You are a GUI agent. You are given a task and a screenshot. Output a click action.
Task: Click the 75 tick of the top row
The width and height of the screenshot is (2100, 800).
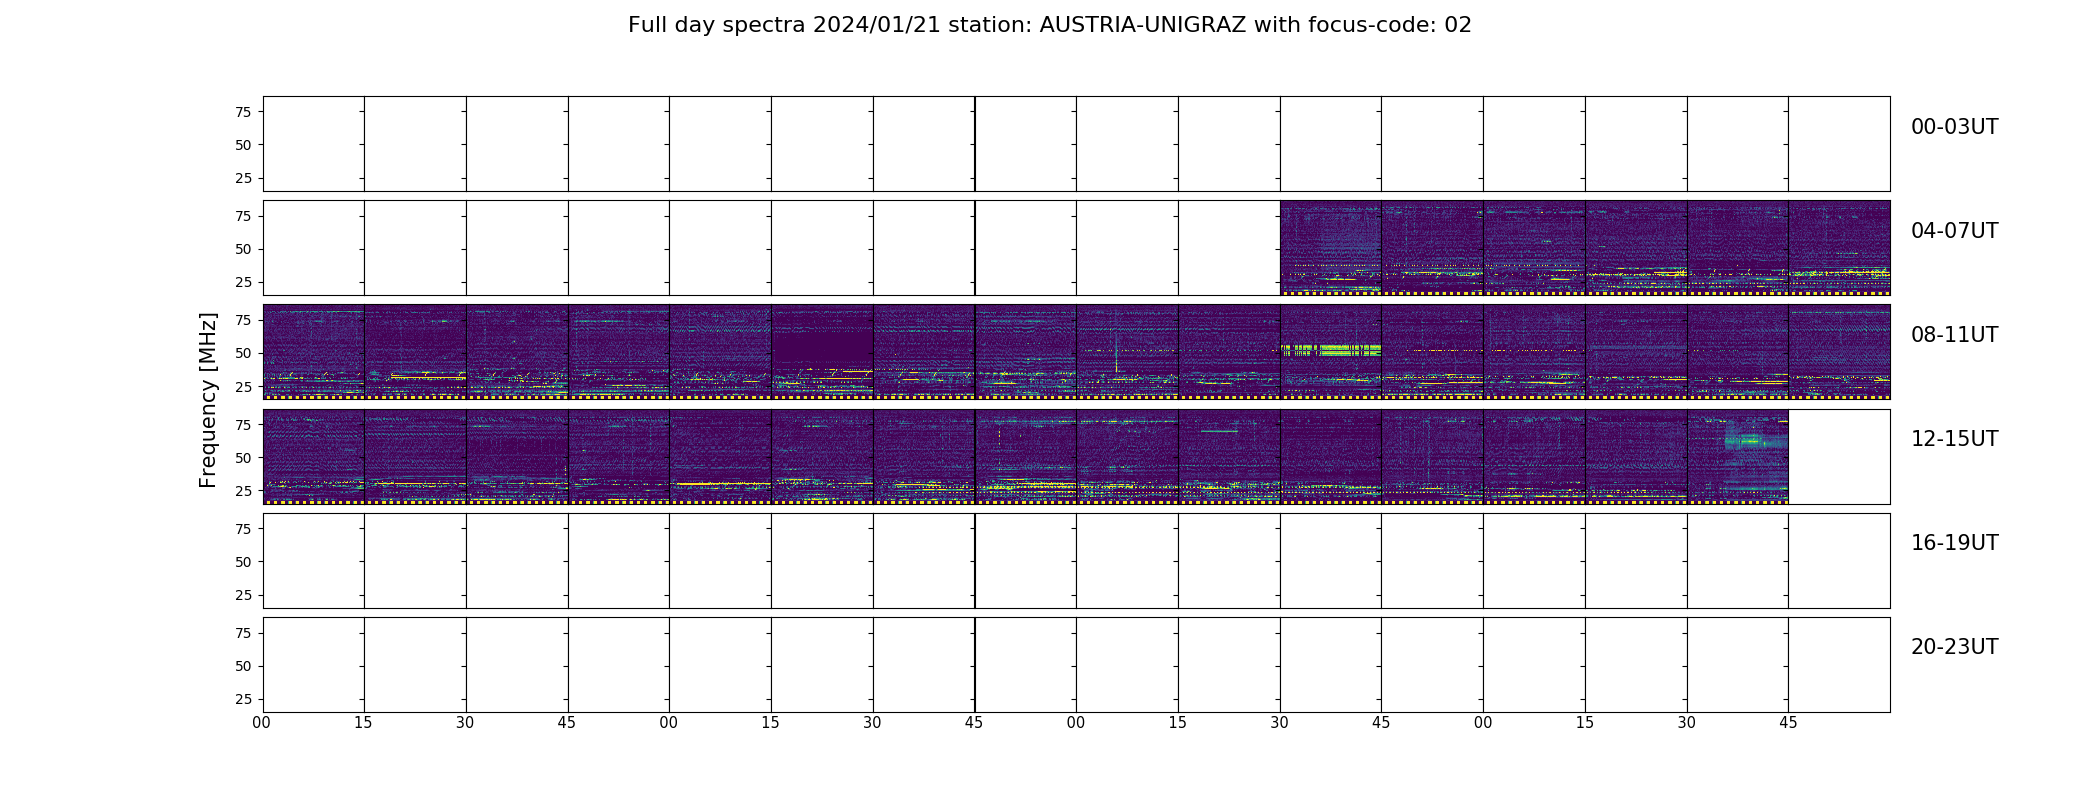click(243, 112)
